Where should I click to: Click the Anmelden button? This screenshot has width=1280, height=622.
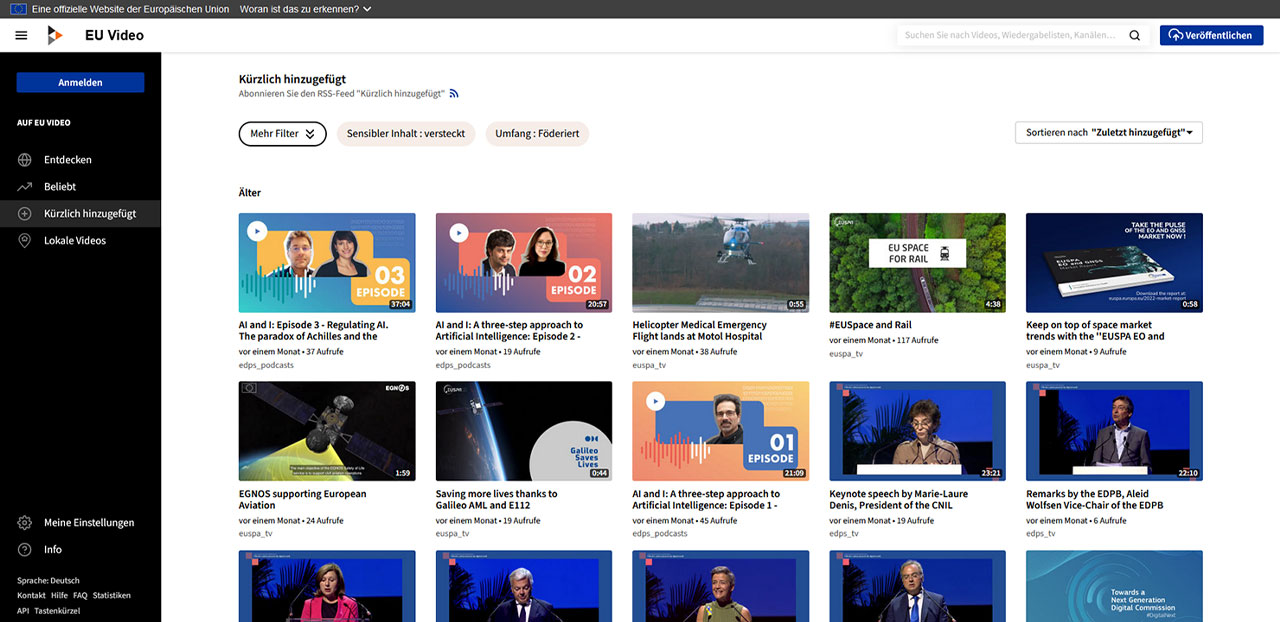80,83
